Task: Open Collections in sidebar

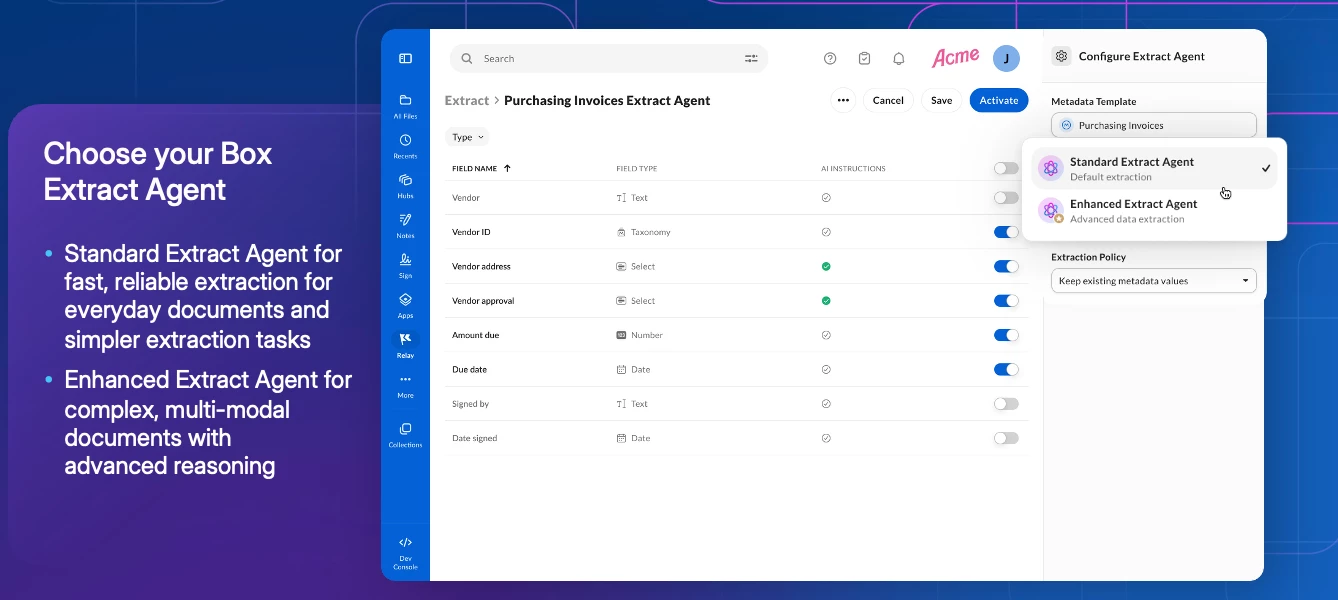Action: click(405, 434)
